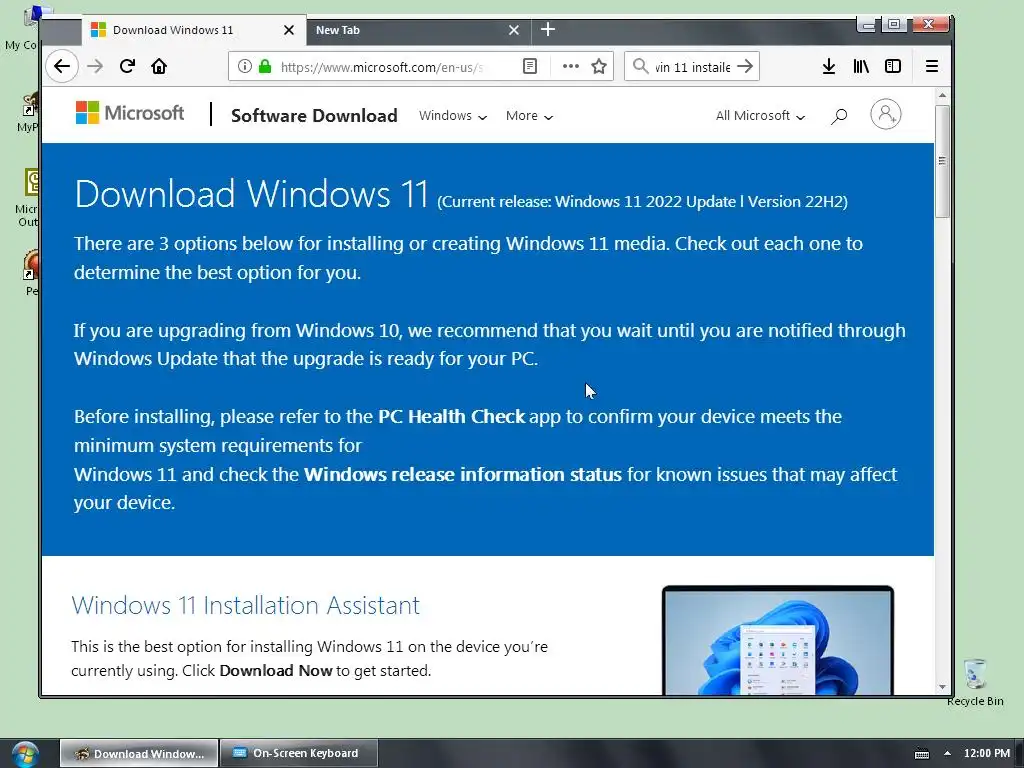Click the keyboard icon in system tray

(921, 754)
